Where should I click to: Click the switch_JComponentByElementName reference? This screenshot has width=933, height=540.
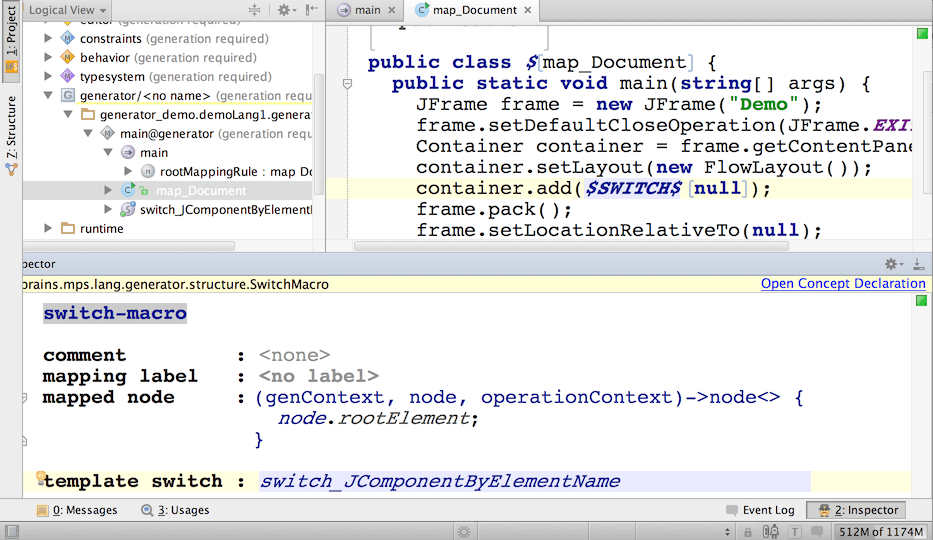click(x=440, y=481)
